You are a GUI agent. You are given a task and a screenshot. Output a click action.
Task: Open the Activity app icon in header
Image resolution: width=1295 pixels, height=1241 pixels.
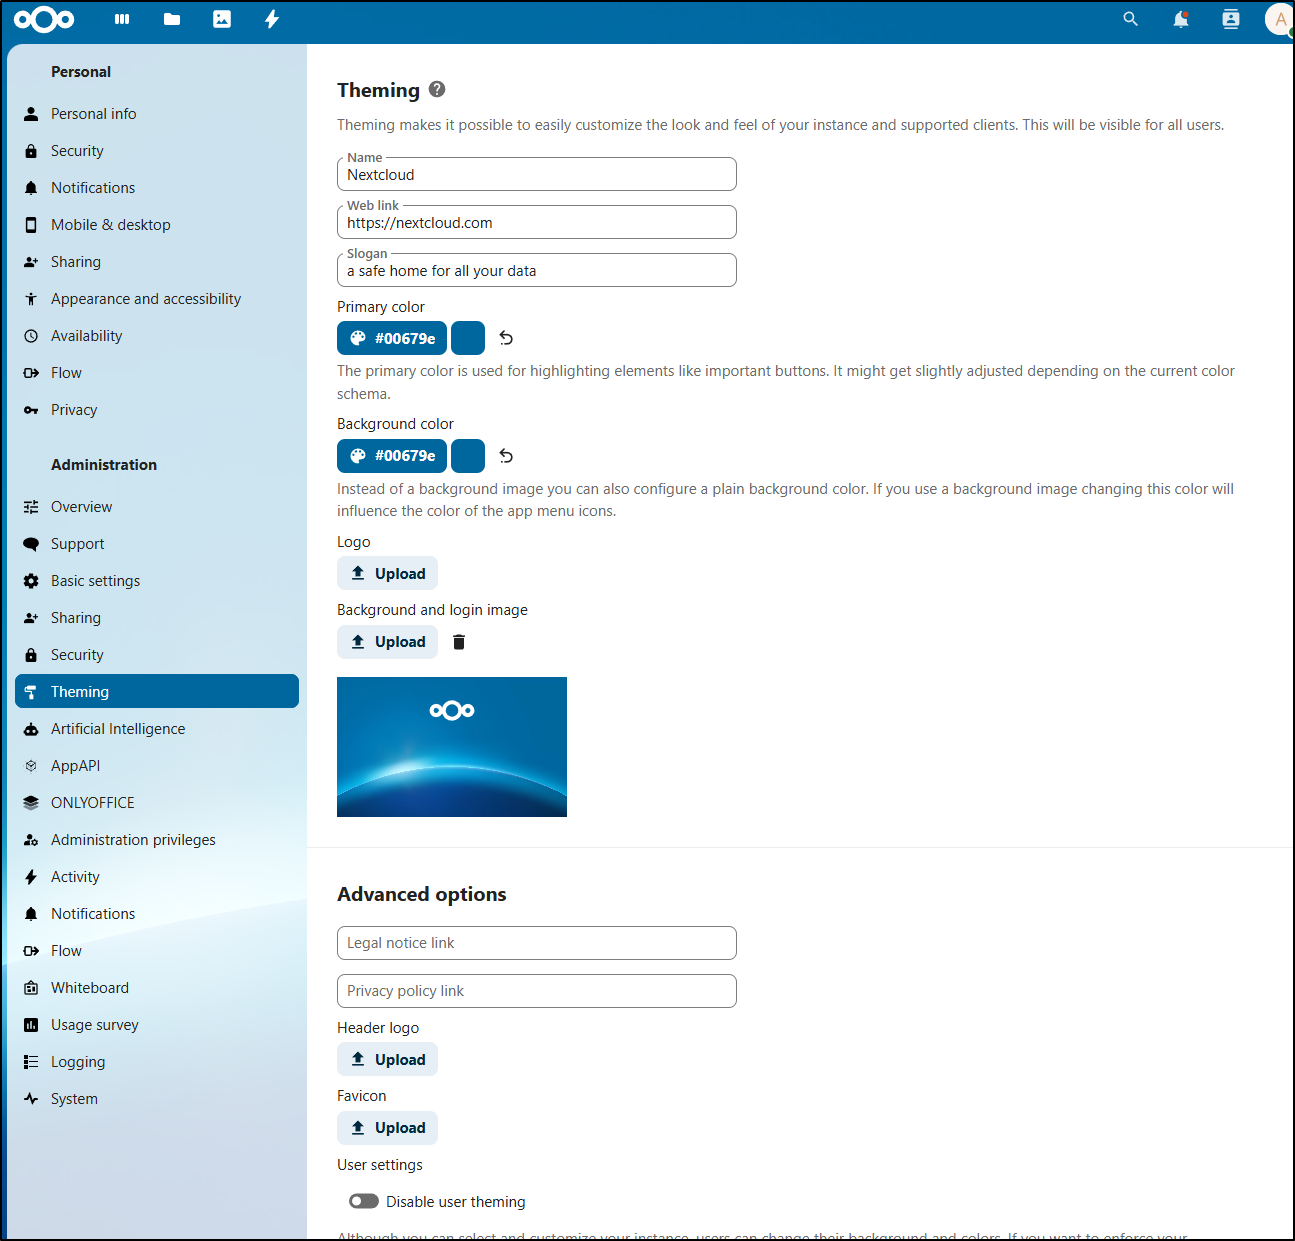click(x=272, y=19)
